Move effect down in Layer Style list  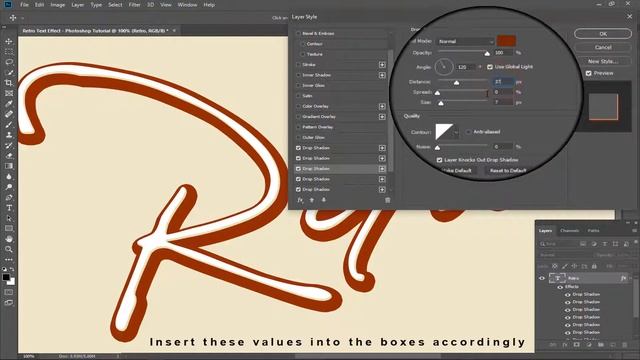[x=323, y=200]
